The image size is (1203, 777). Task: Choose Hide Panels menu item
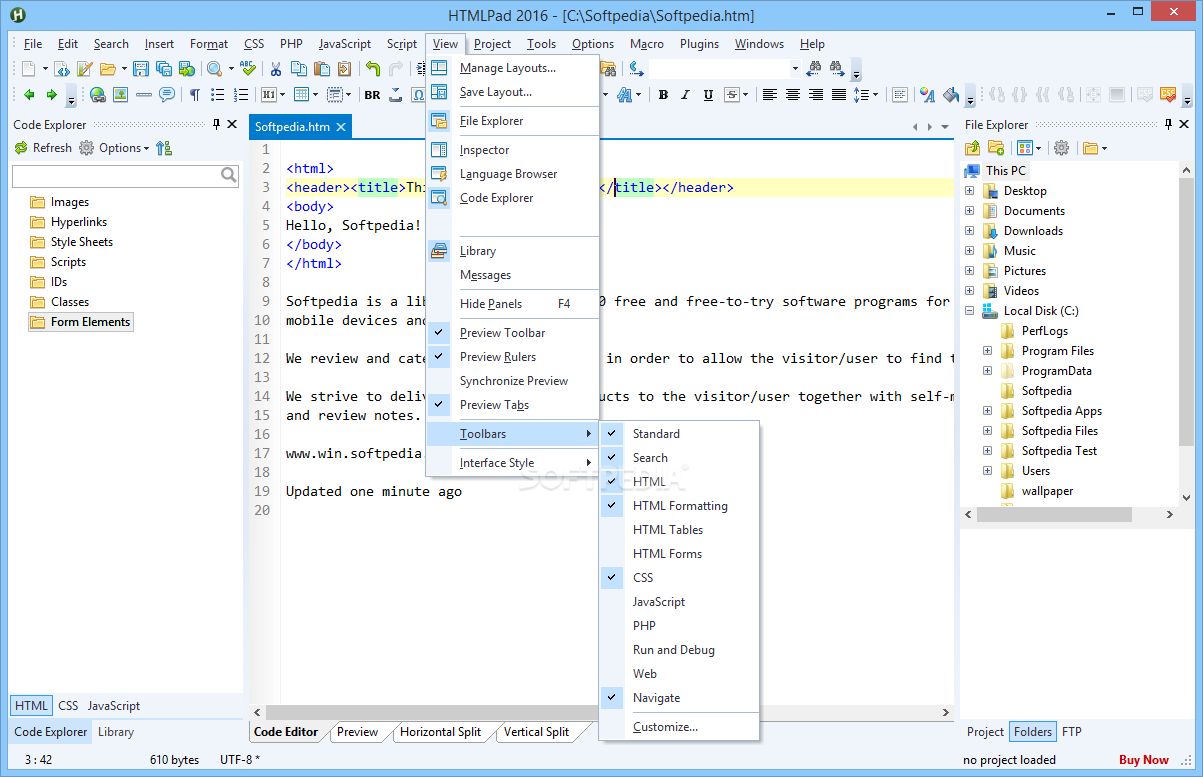point(512,304)
